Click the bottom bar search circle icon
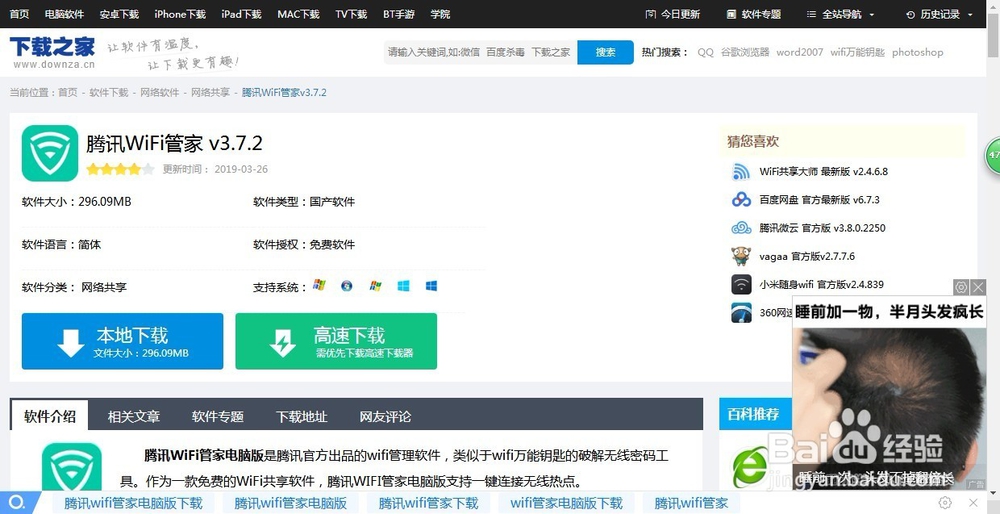 [17, 503]
